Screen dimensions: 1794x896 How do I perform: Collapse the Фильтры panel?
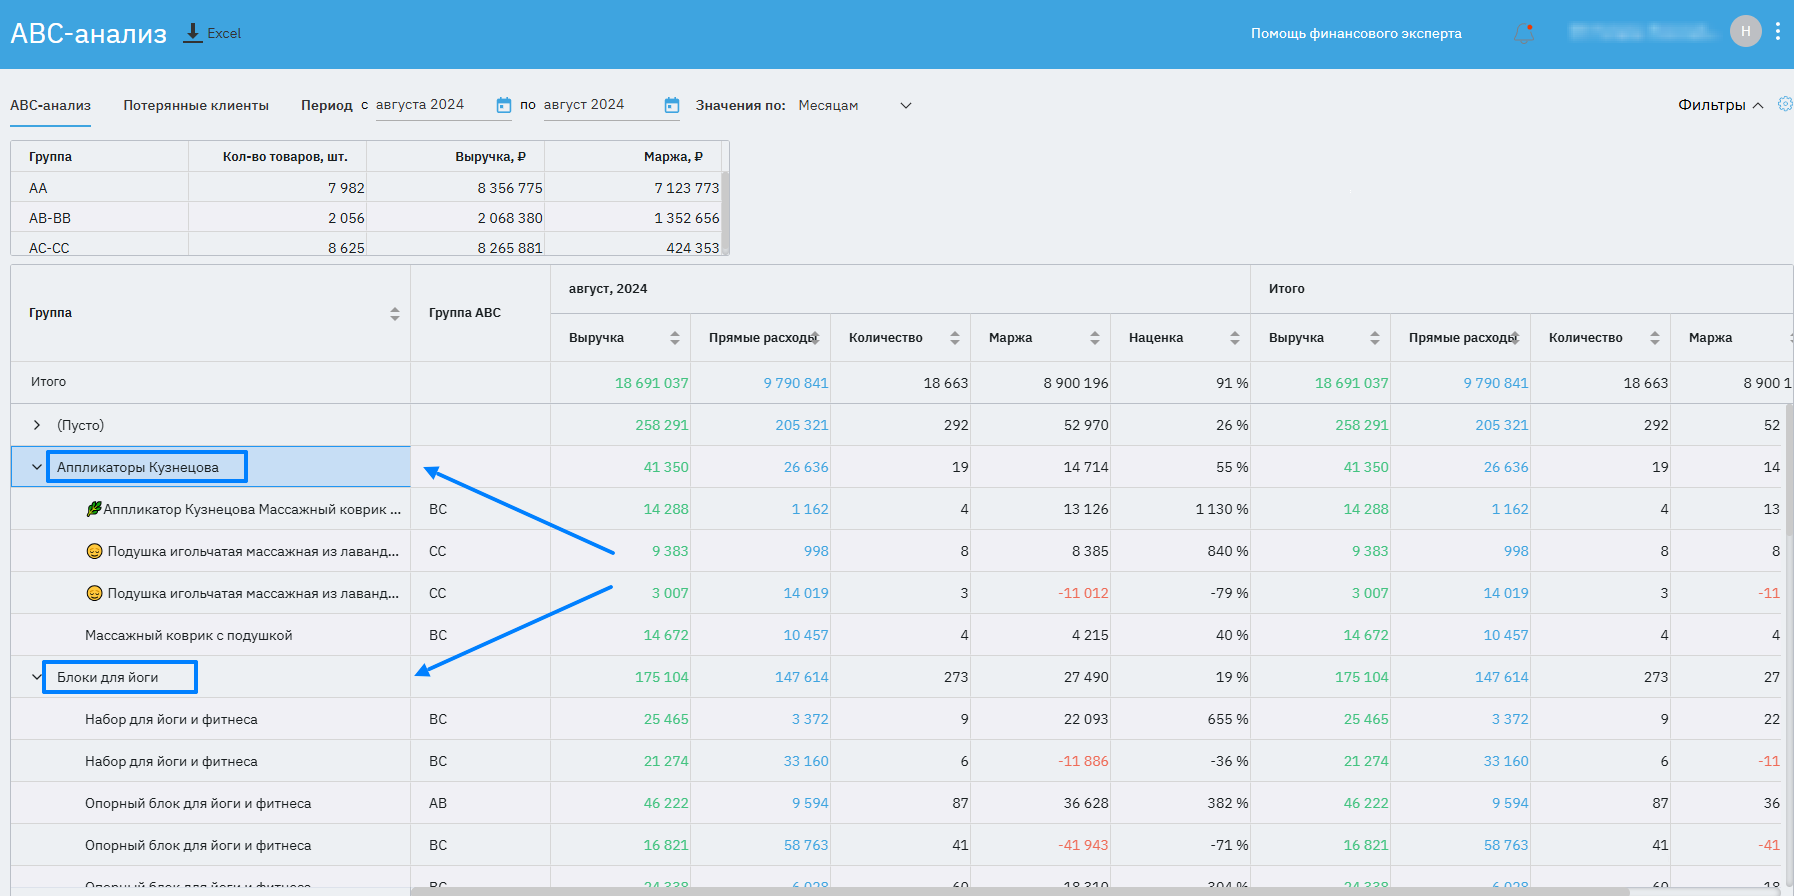(x=1720, y=105)
